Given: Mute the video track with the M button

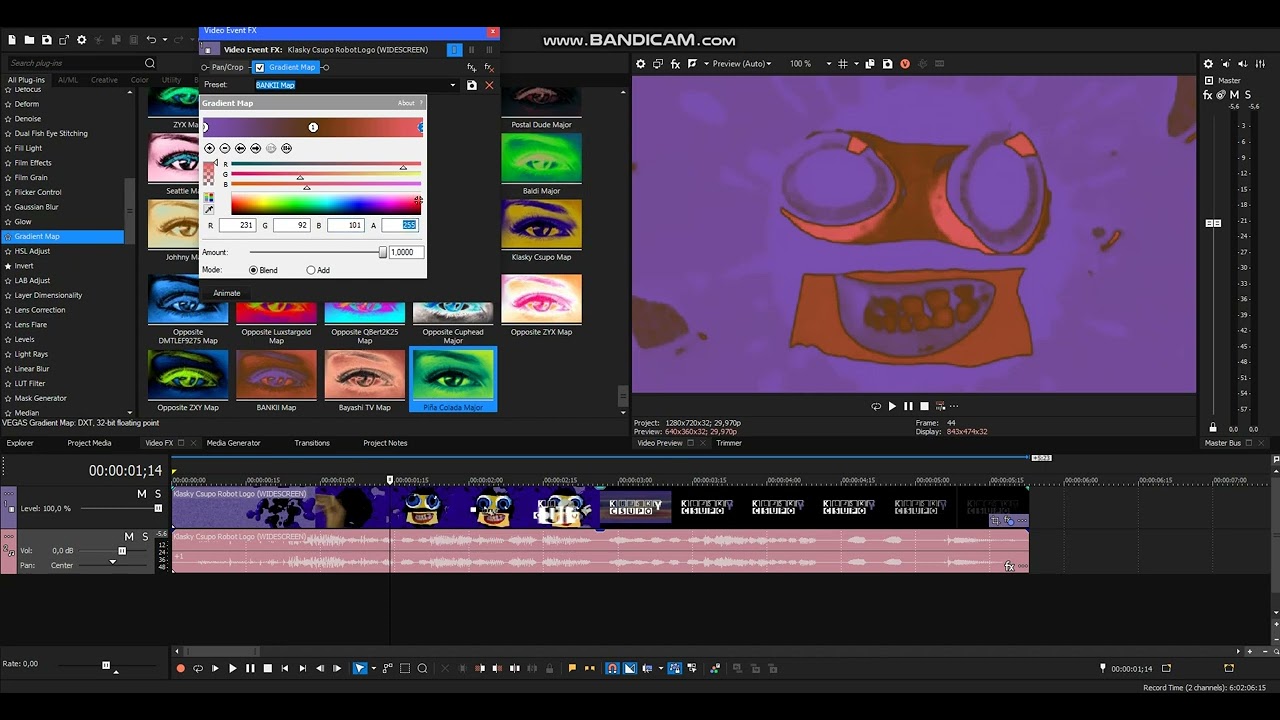Looking at the screenshot, I should pos(142,494).
